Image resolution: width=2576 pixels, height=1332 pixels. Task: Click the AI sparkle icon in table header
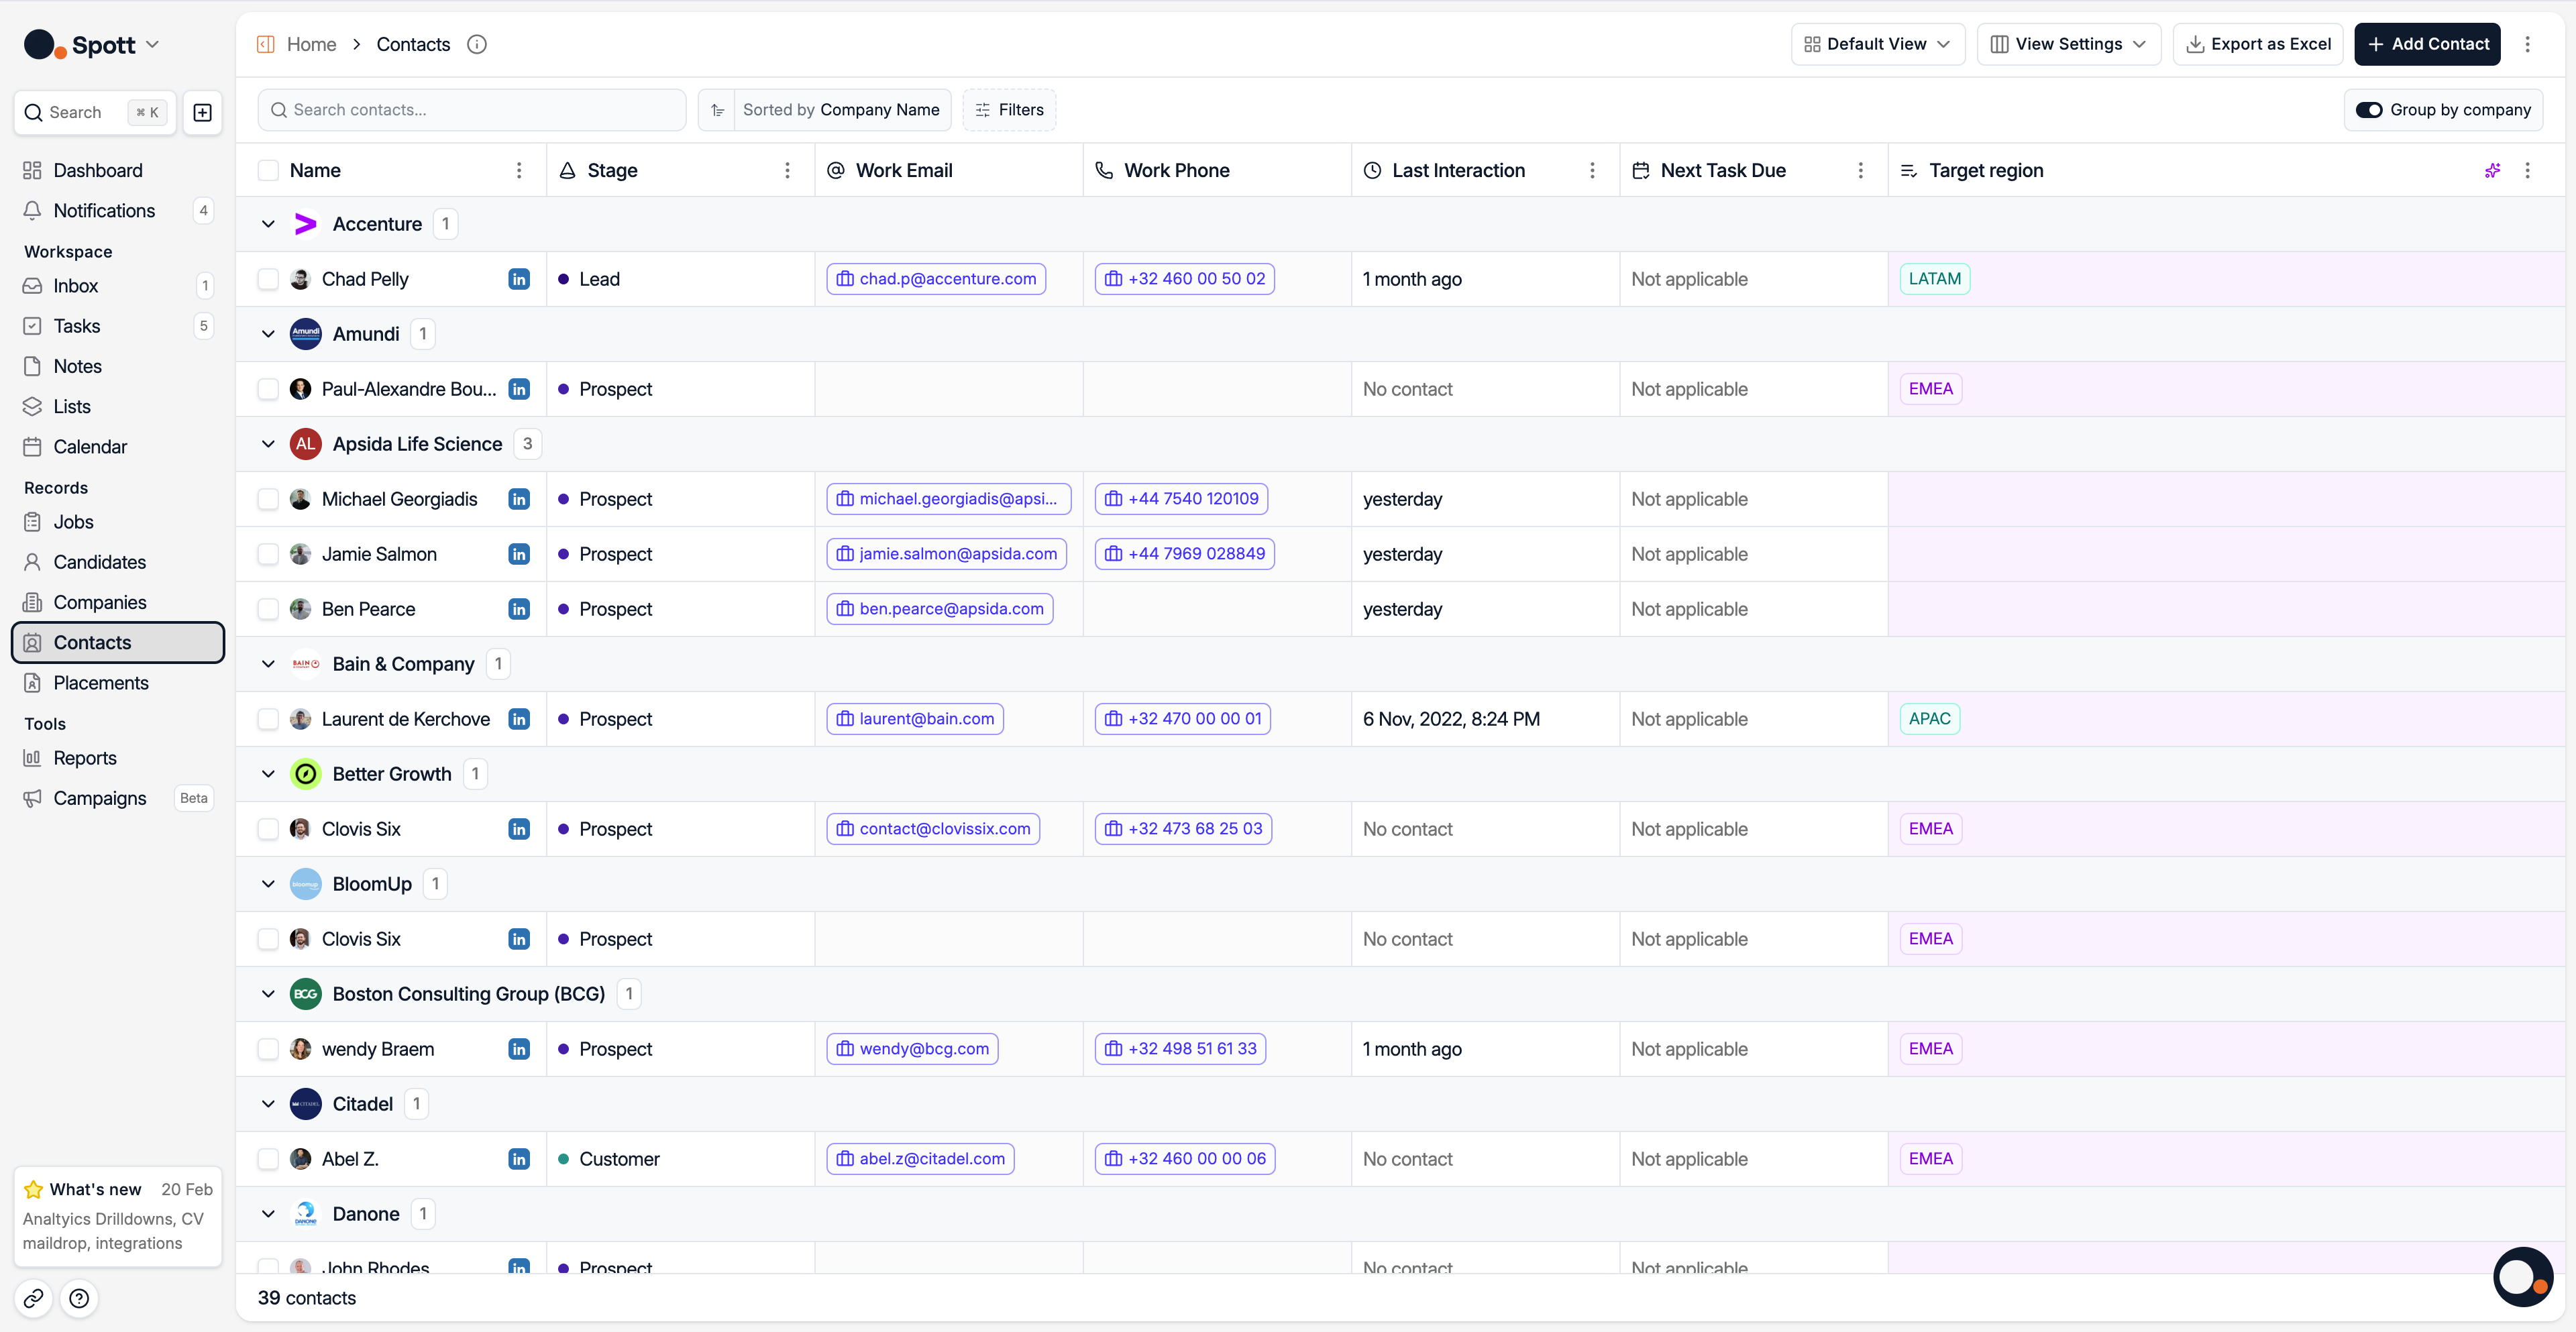pyautogui.click(x=2492, y=171)
